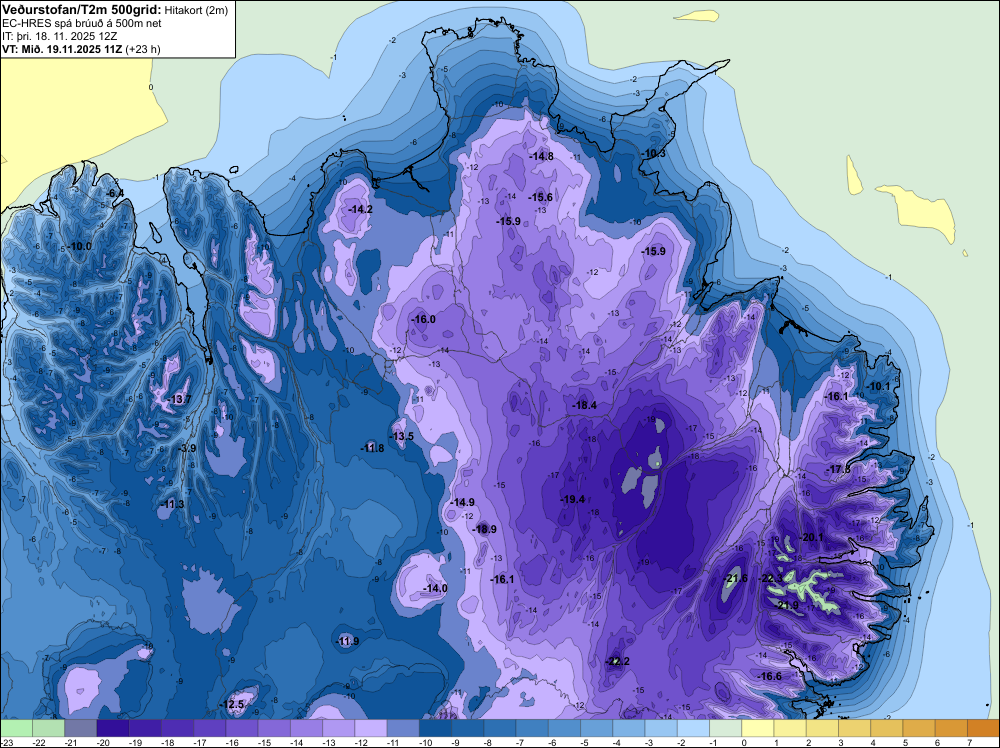Pick the -5 medium blue legend swatch
The height and width of the screenshot is (748, 1000).
click(x=596, y=728)
